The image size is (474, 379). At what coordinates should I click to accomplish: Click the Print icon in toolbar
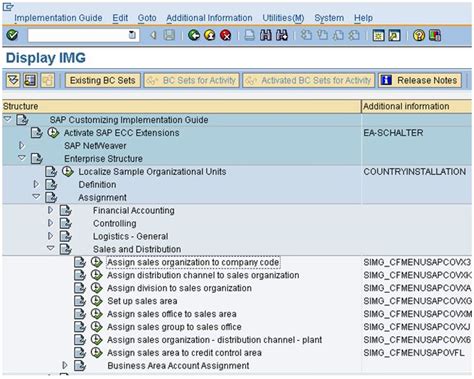point(249,35)
